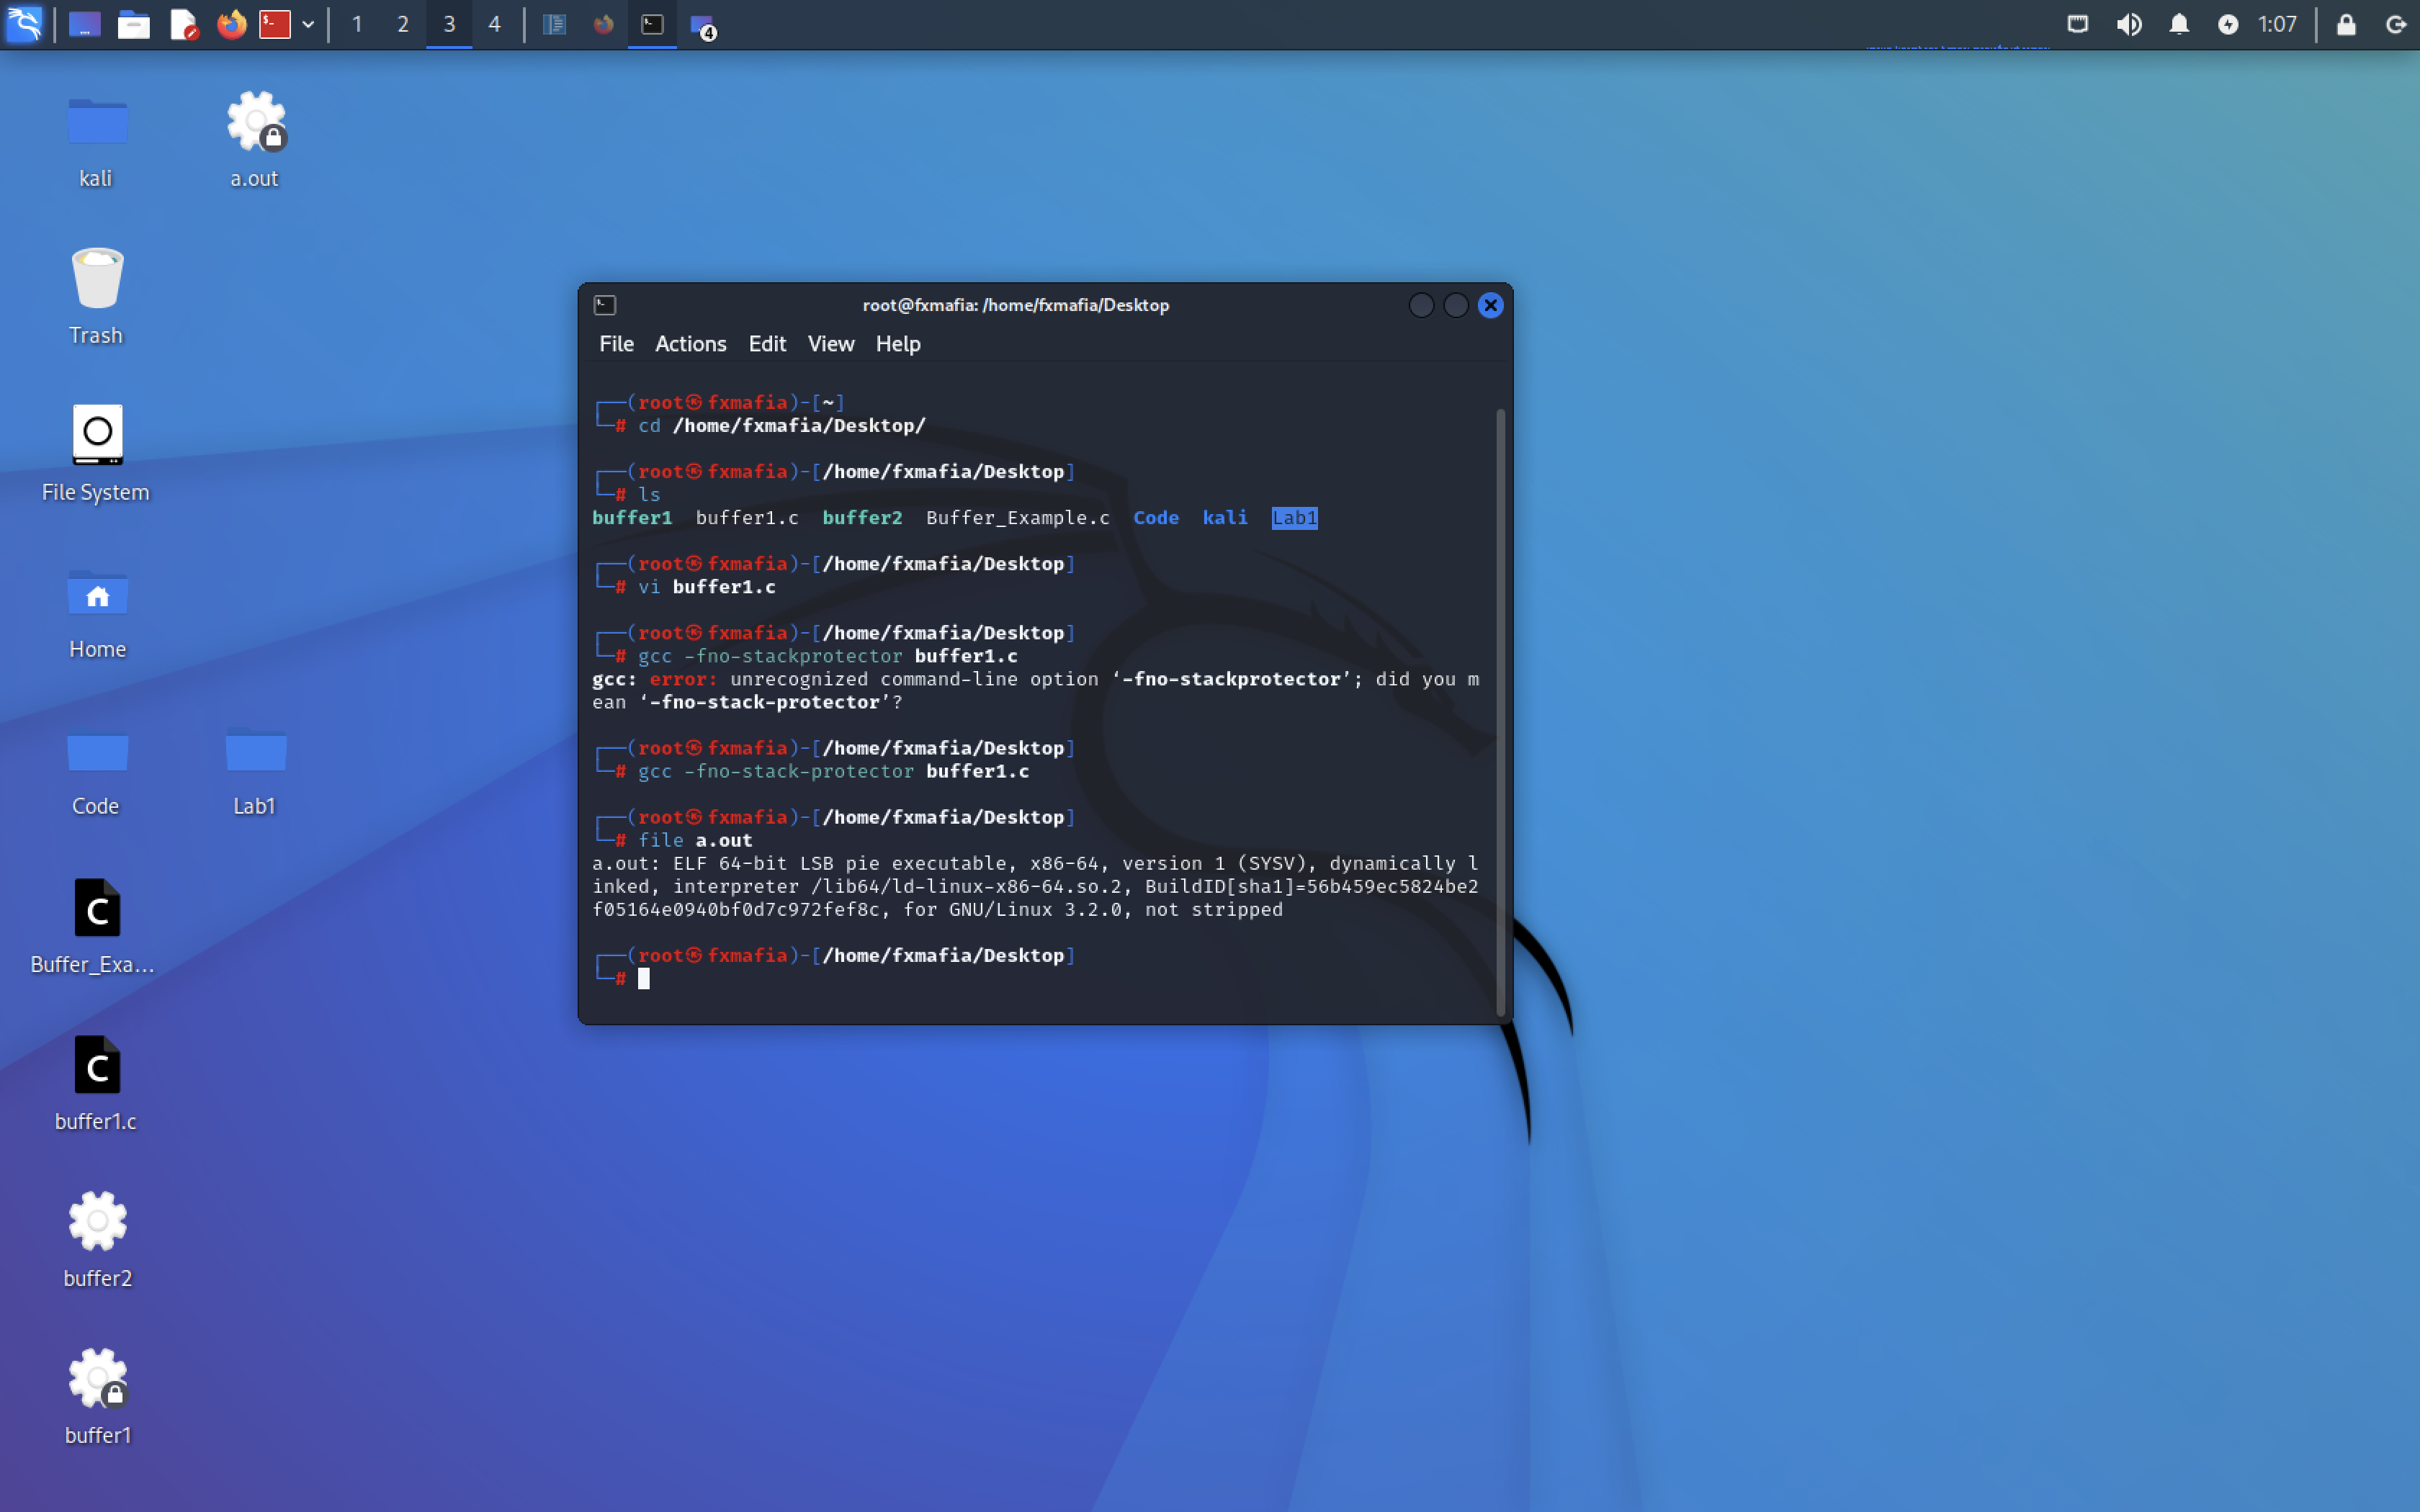The height and width of the screenshot is (1512, 2420).
Task: Click the highlighted Lab1 entry in ls output
Action: (x=1294, y=518)
